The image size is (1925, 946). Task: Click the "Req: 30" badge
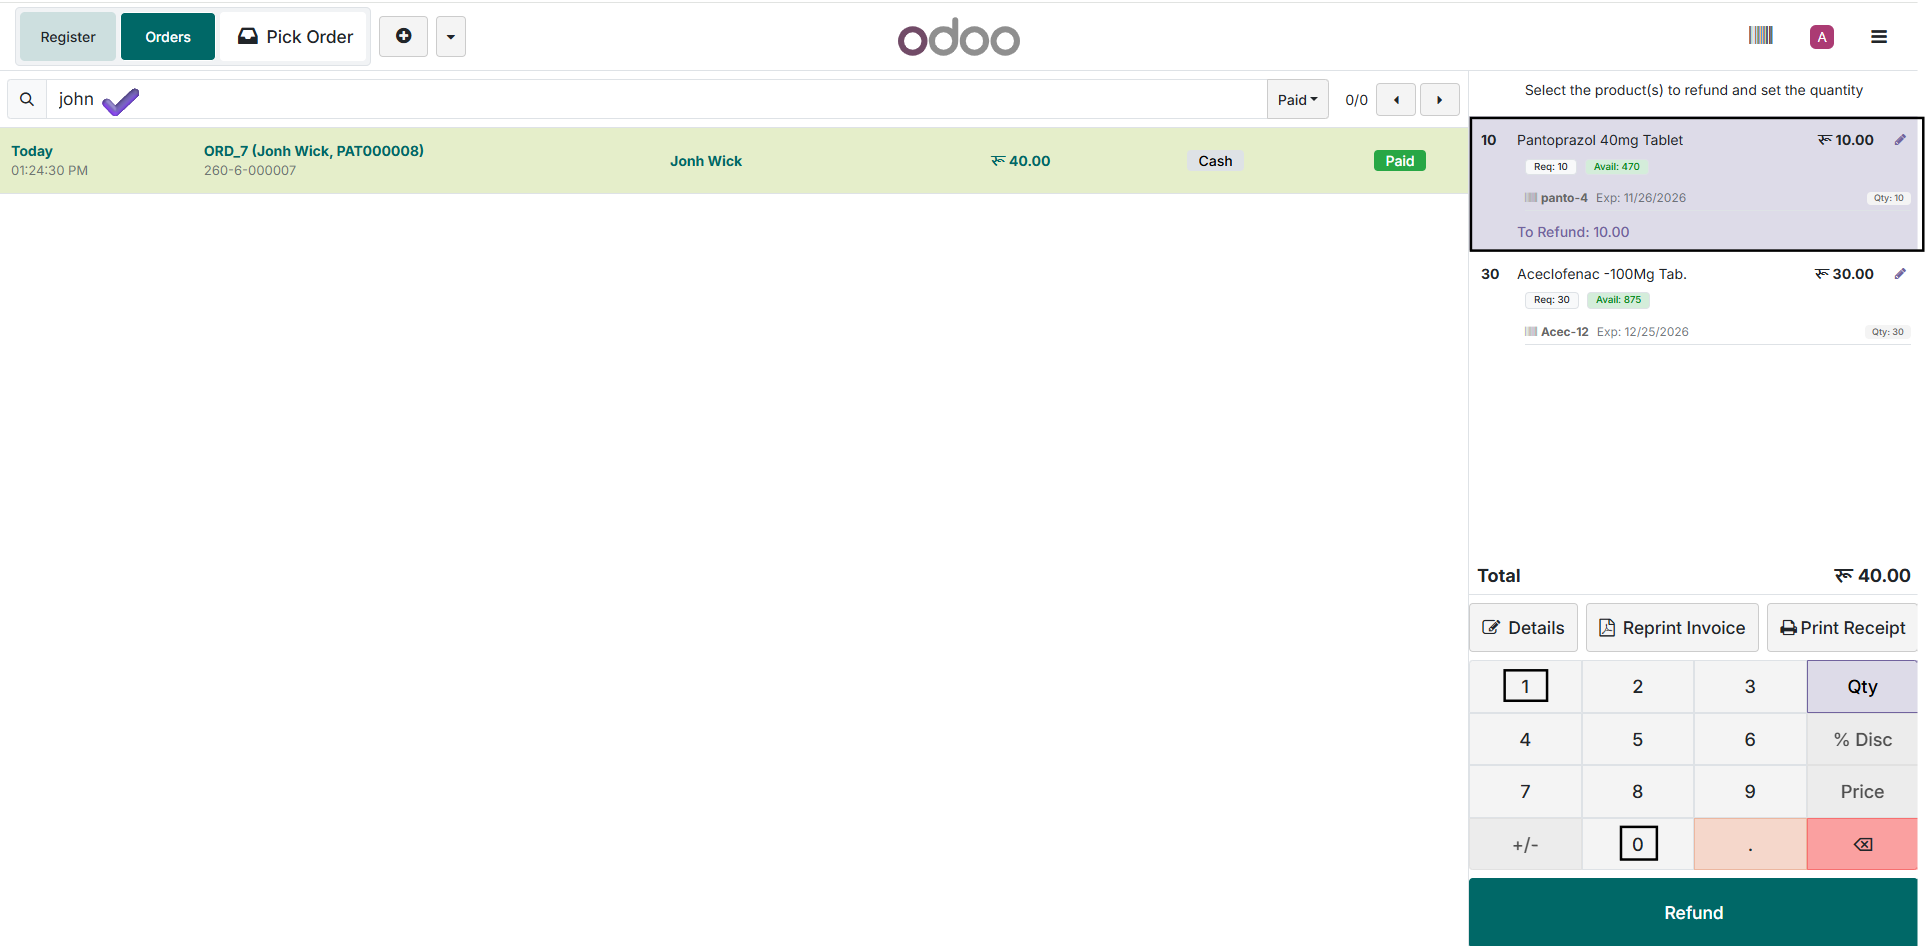click(1552, 300)
